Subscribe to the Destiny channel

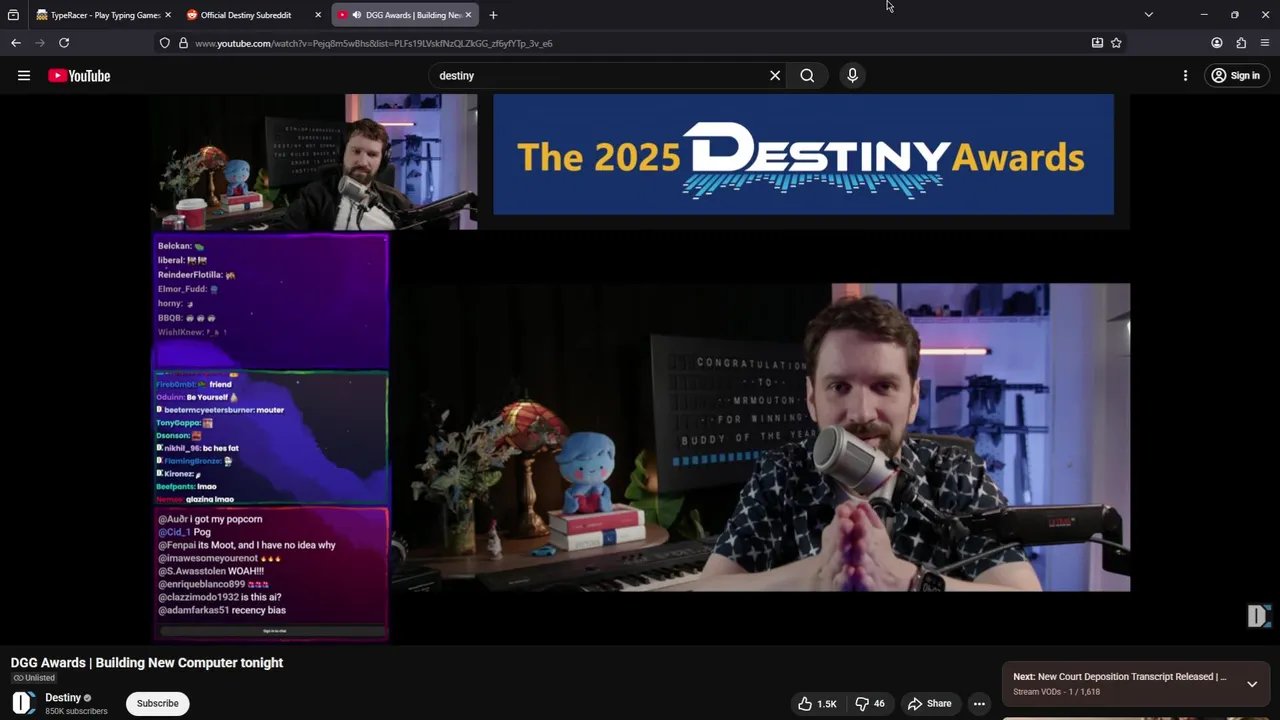[157, 703]
